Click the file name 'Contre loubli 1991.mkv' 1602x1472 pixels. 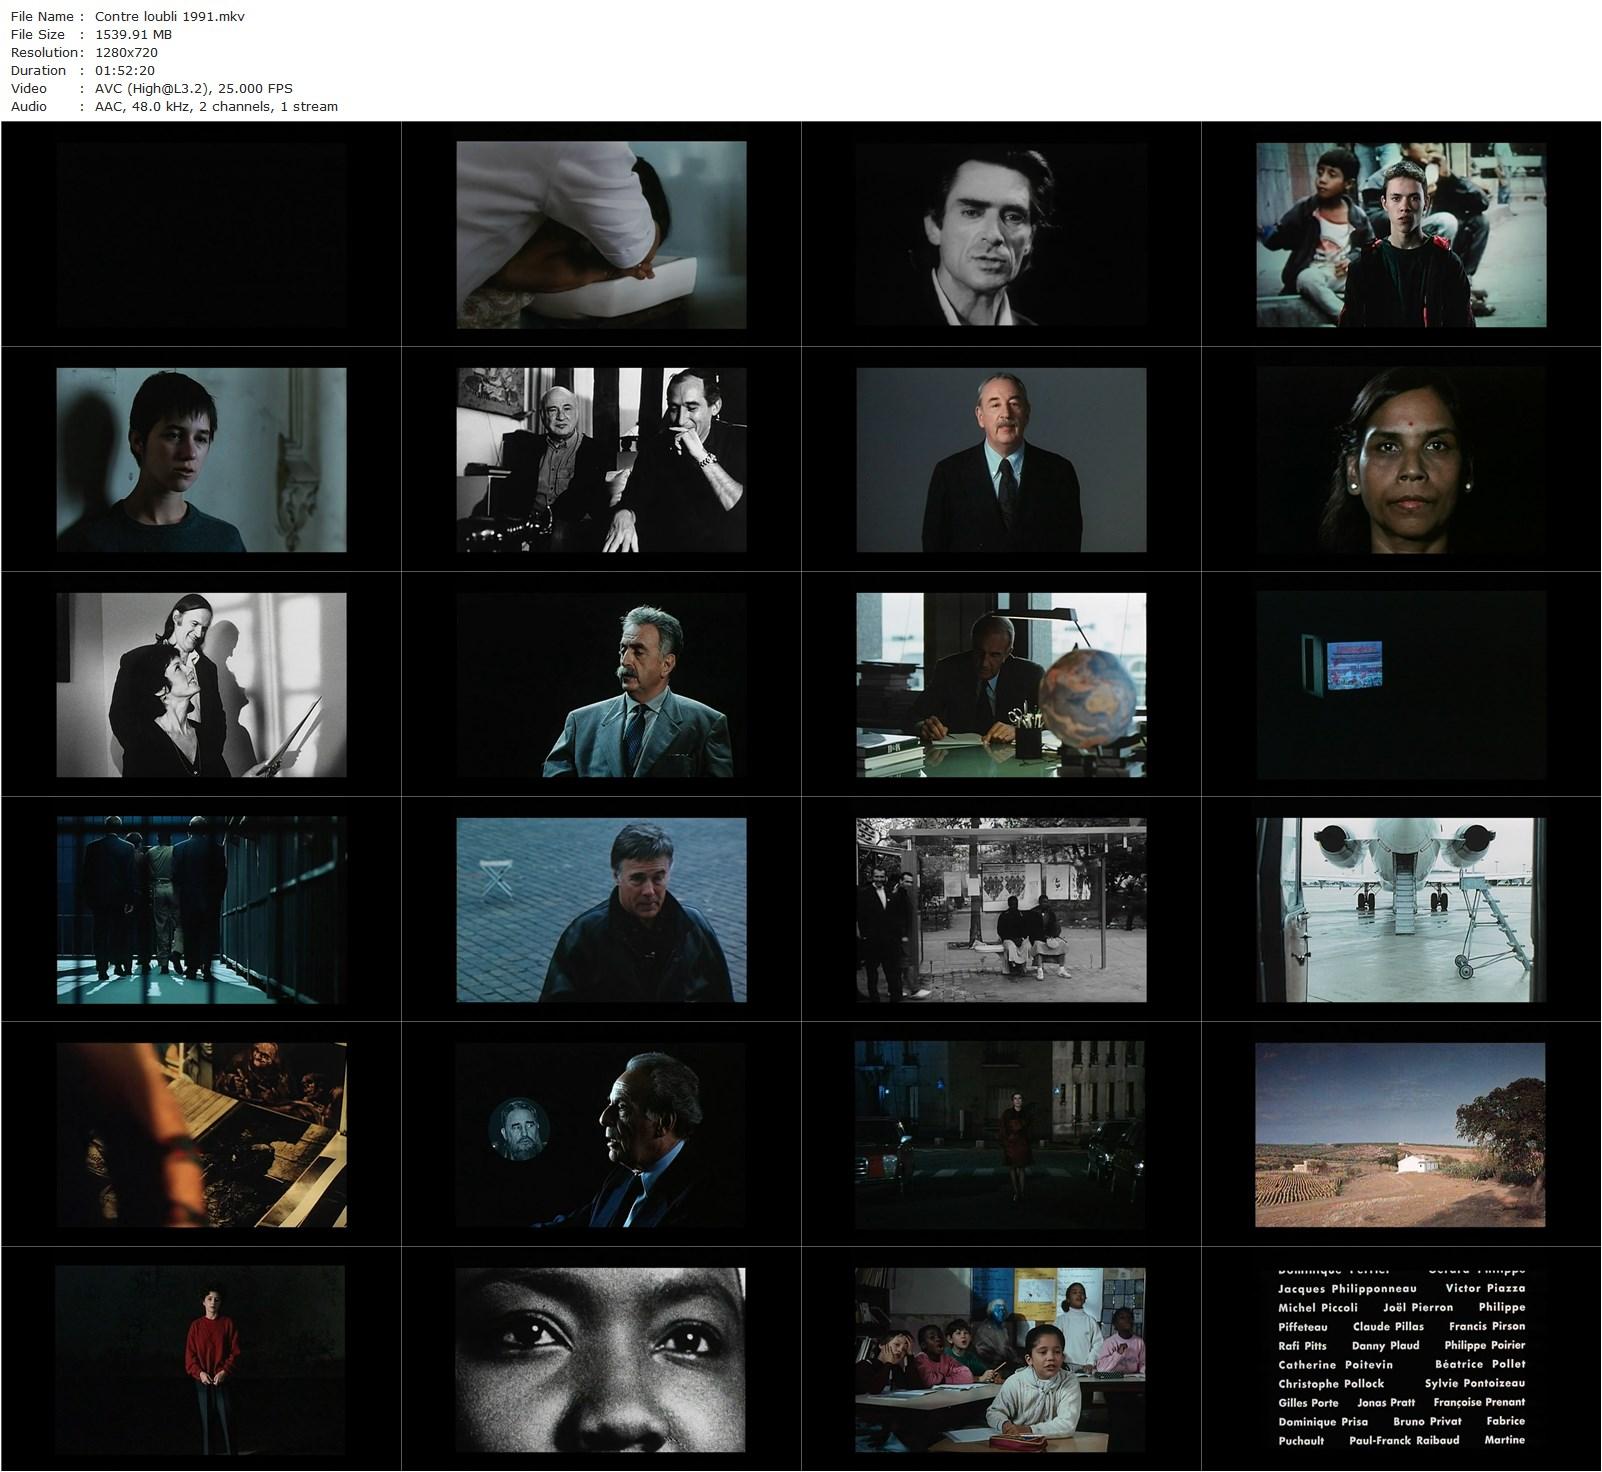tap(169, 16)
